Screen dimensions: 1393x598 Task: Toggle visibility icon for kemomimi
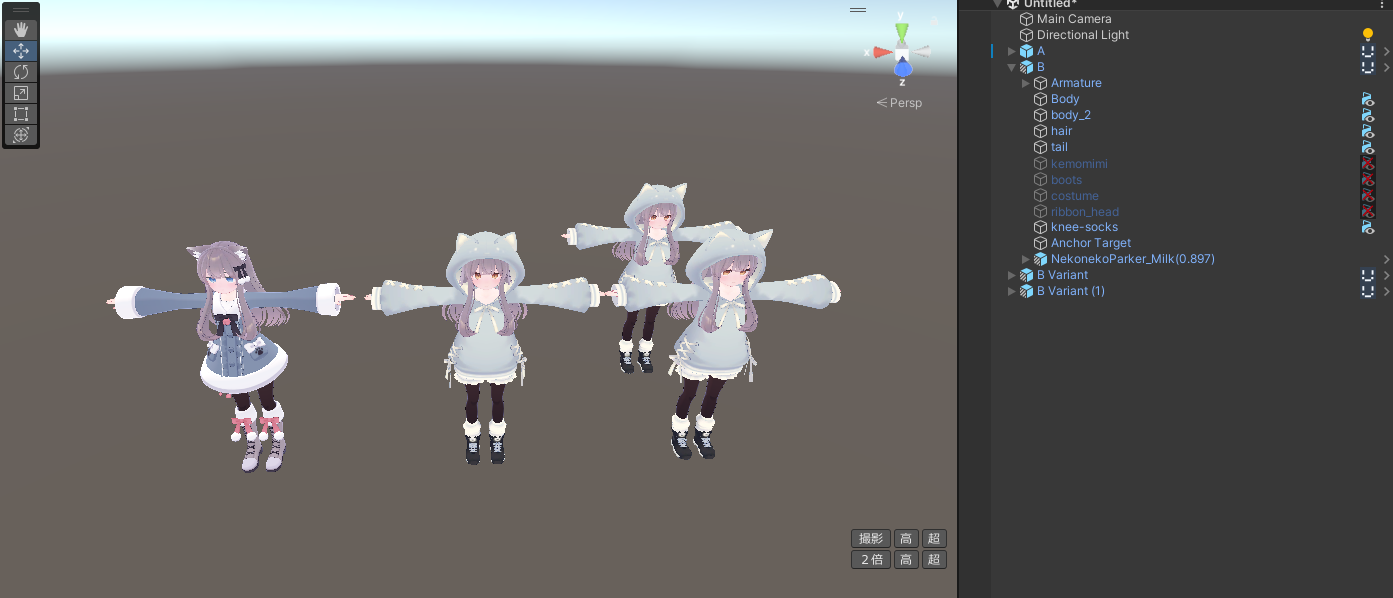click(x=1368, y=163)
